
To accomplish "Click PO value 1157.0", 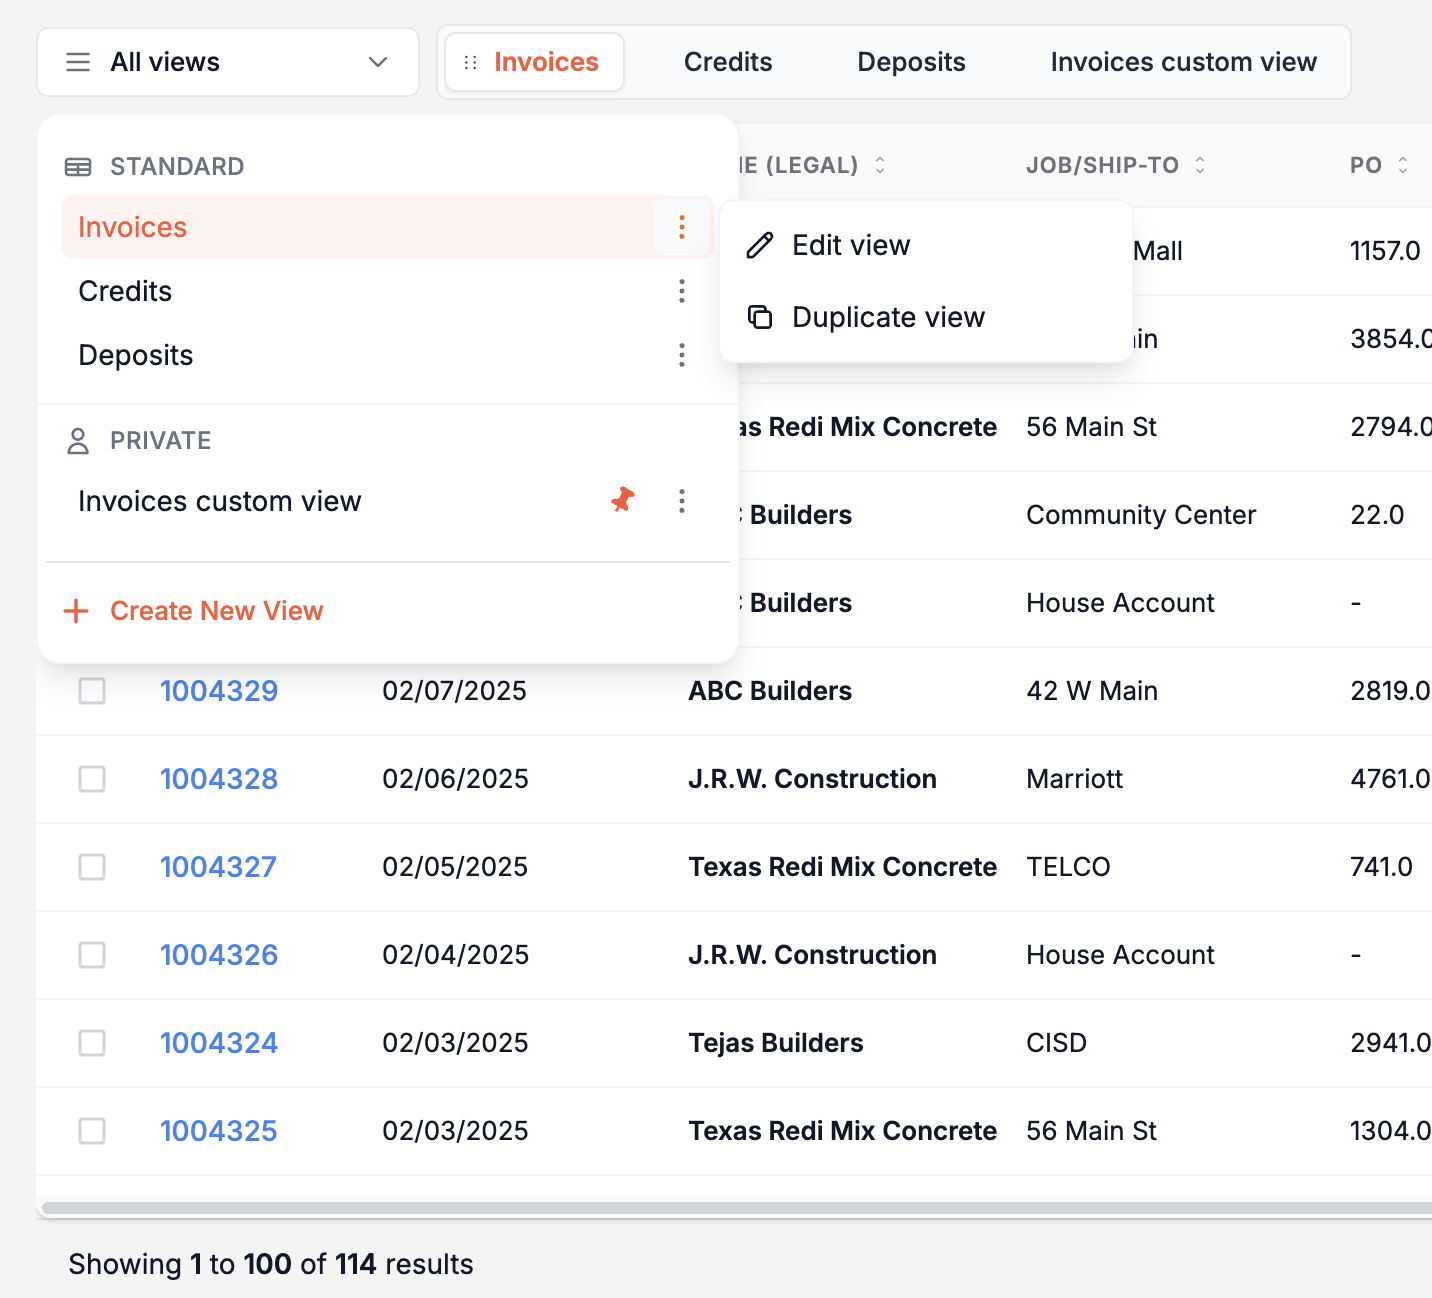I will coord(1385,251).
